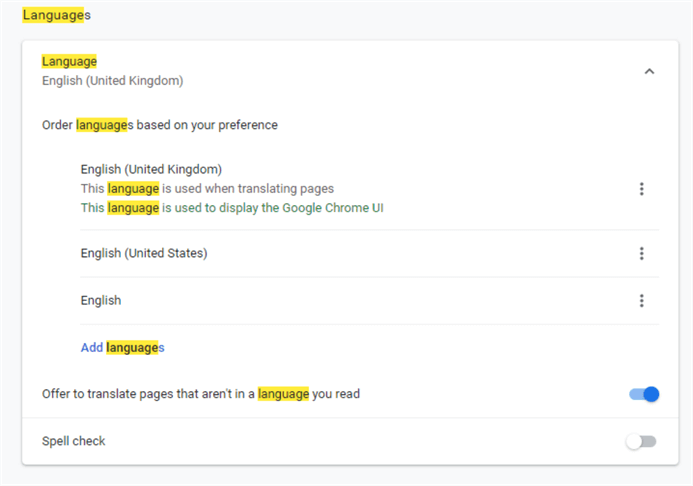Click 'Order languages based on your preference' text

pyautogui.click(x=160, y=126)
